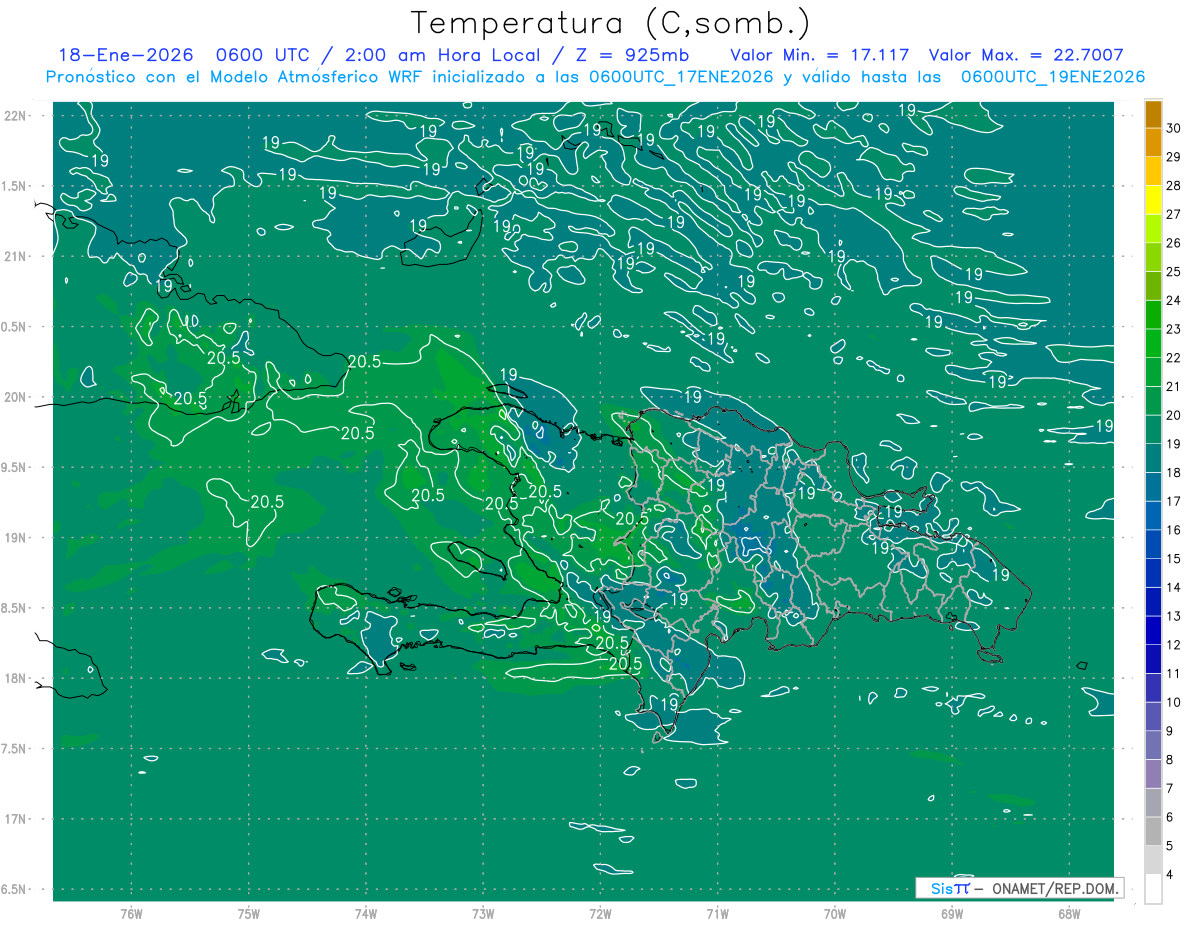The height and width of the screenshot is (927, 1200).
Task: Click "Valor Min. = 17.117"
Action: pos(820,55)
